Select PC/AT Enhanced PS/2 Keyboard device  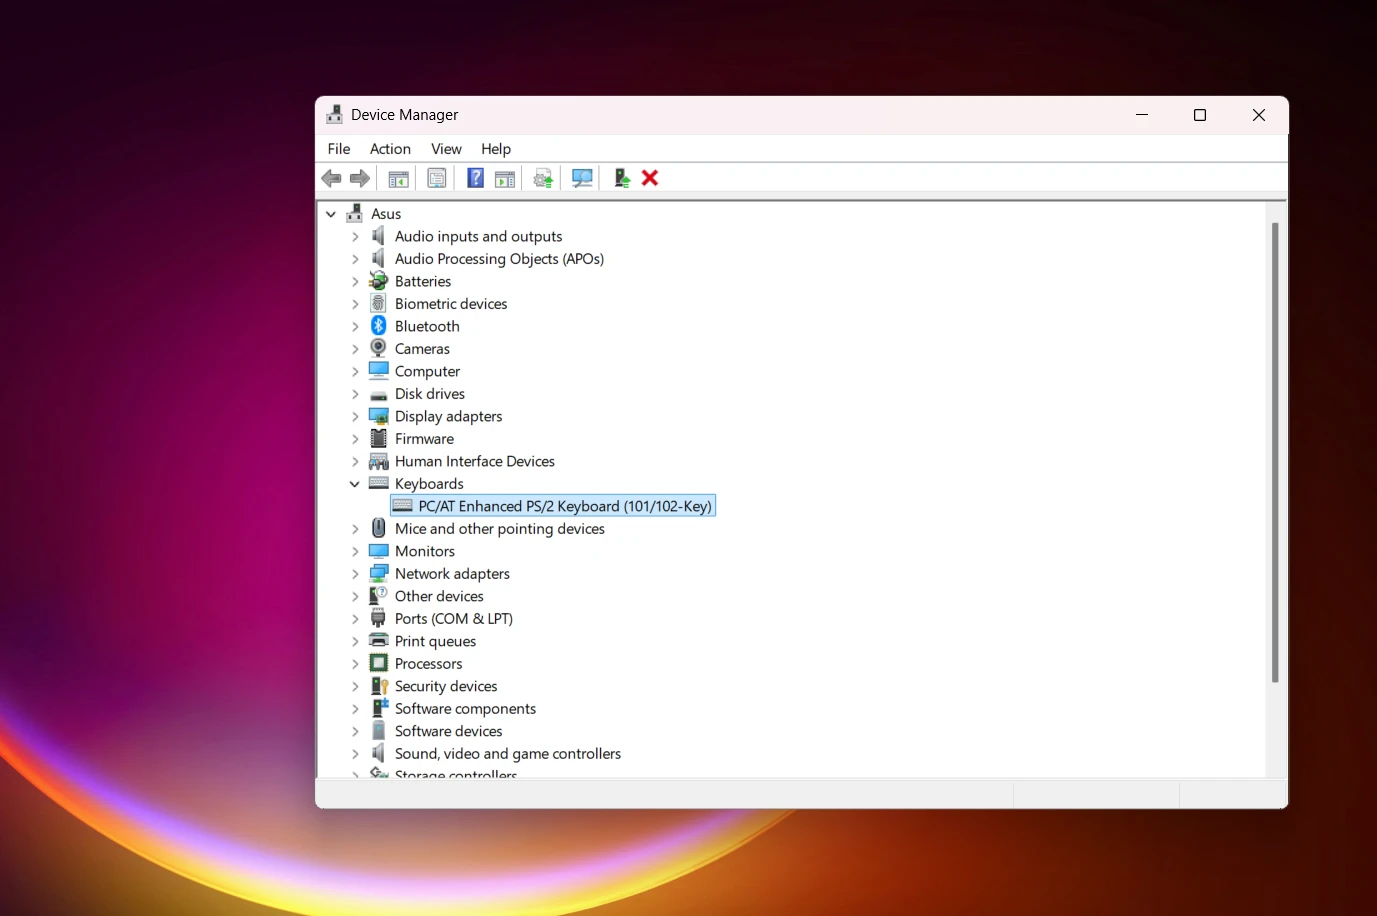pos(553,506)
